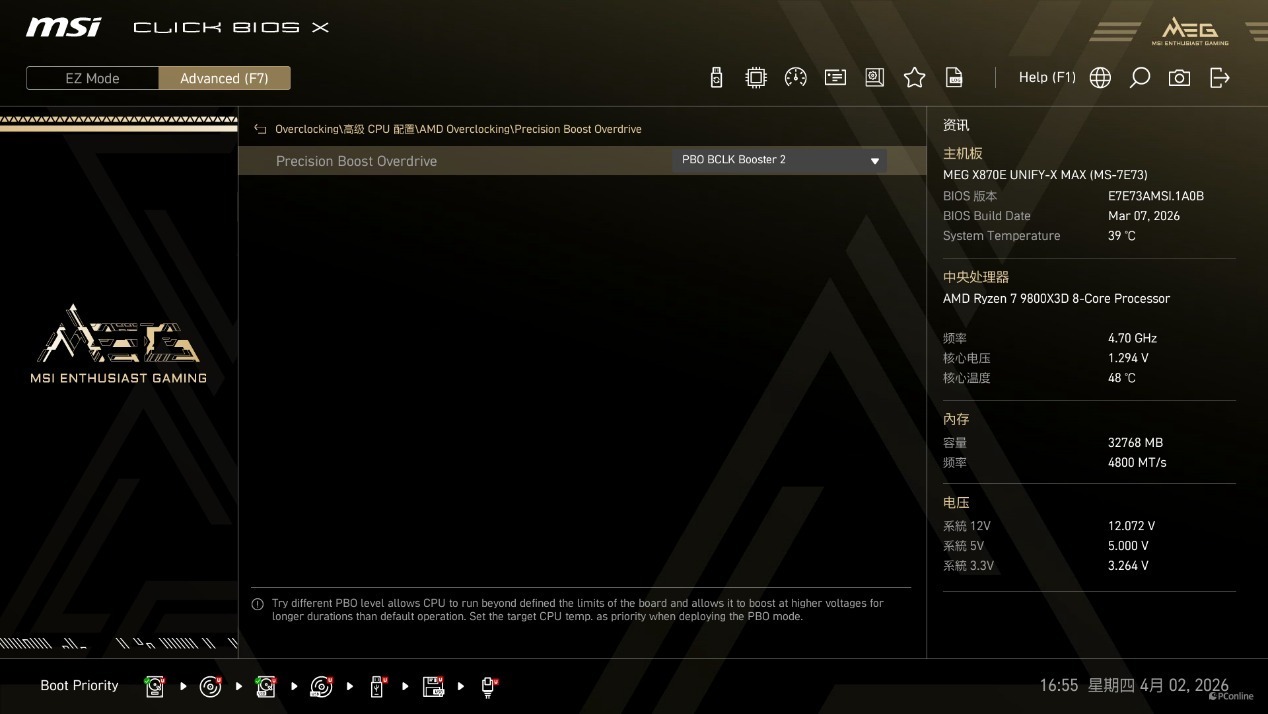Viewport: 1268px width, 714px height.
Task: Click the memory capacity value 32768 MB
Action: 1135,443
